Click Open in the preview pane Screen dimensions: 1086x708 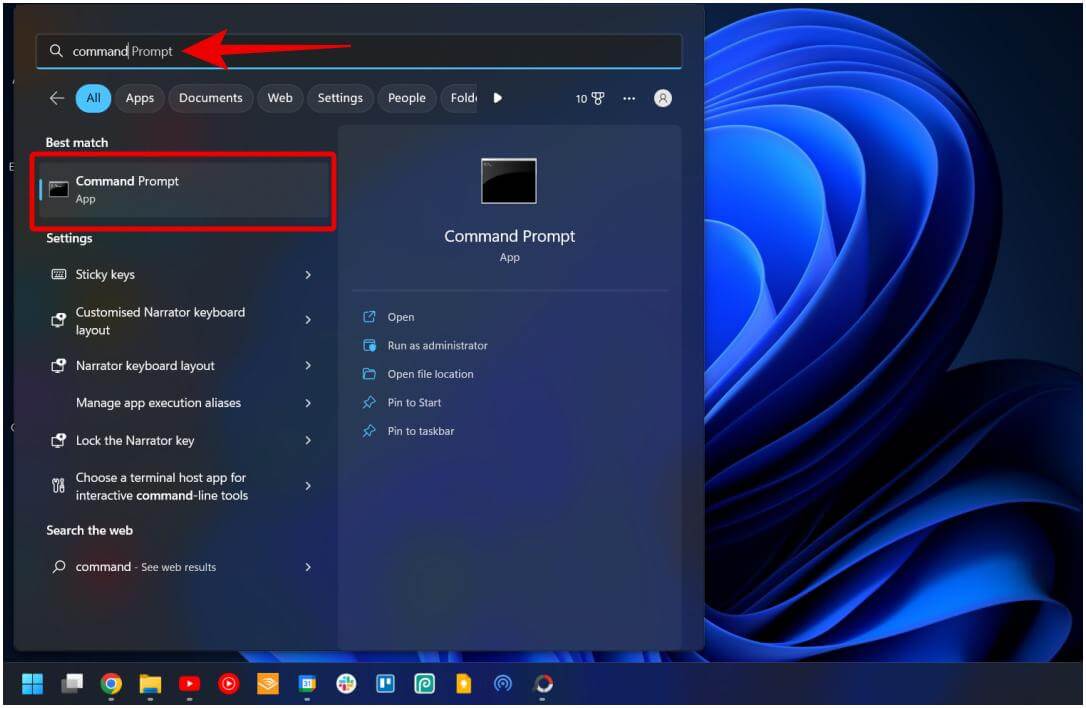coord(401,317)
